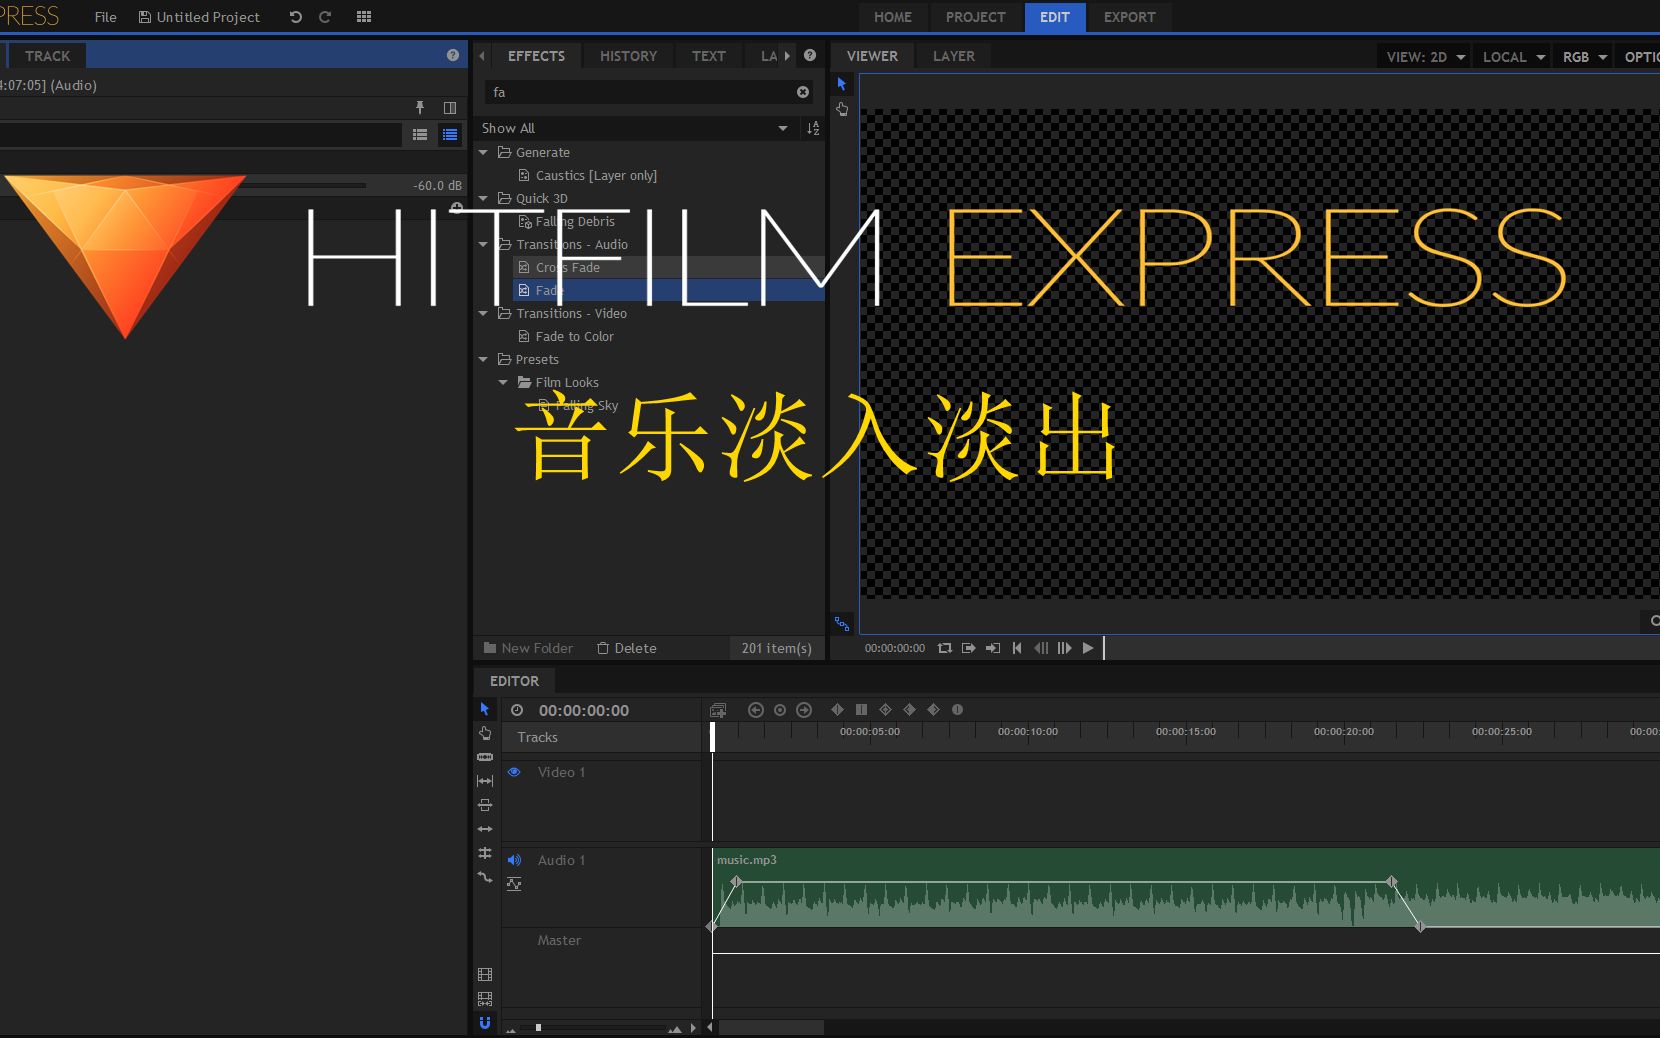Sort effects alphabetically
The width and height of the screenshot is (1660, 1038).
point(813,128)
